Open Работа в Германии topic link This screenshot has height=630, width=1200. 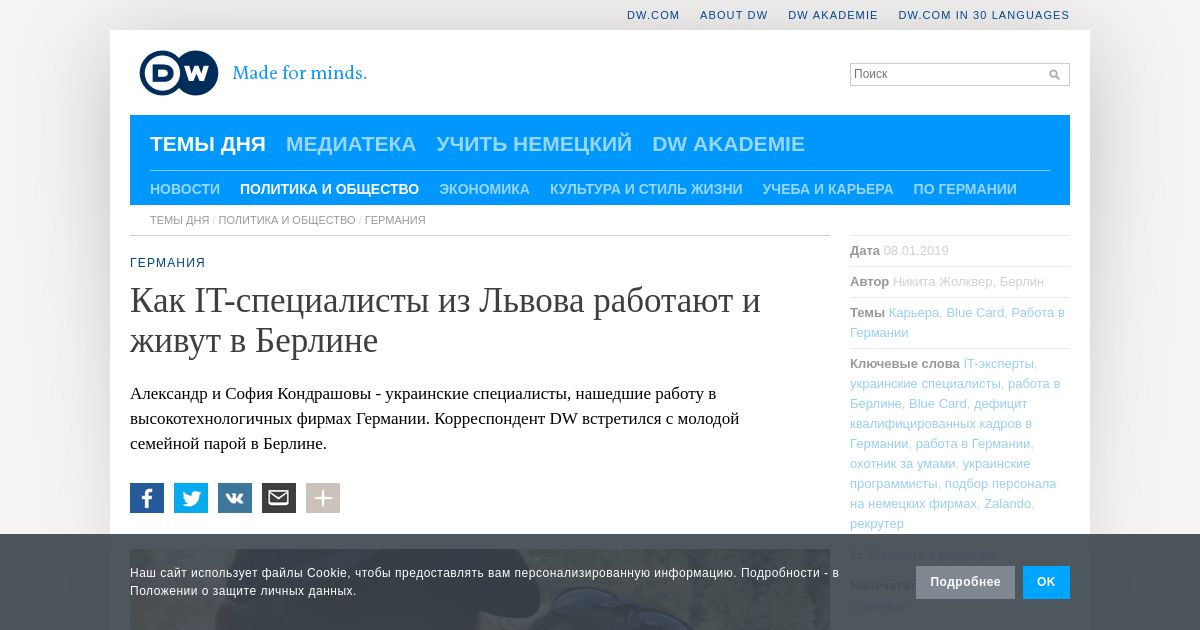957,323
